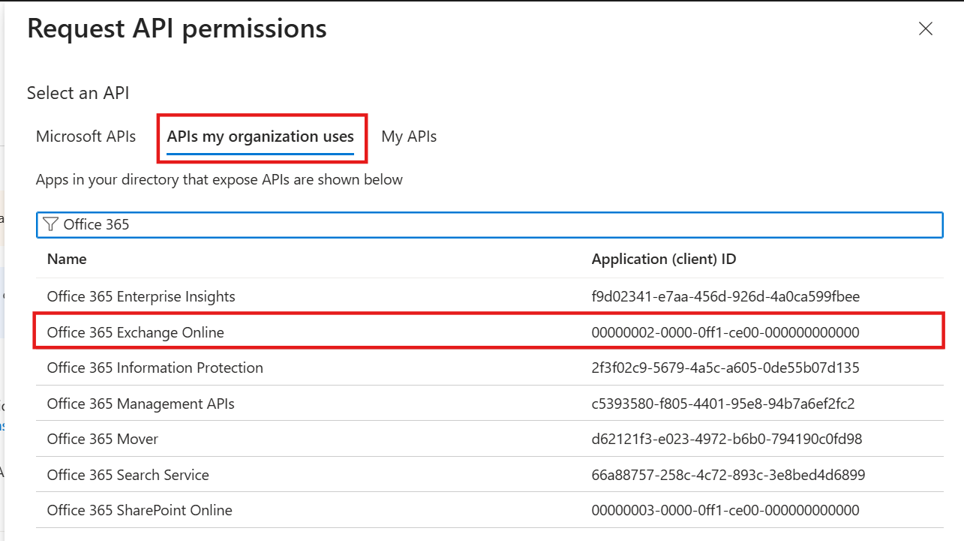Screen dimensions: 964x541
Task: Select Office 365 Enterprise Insights API
Action: [x=489, y=296]
